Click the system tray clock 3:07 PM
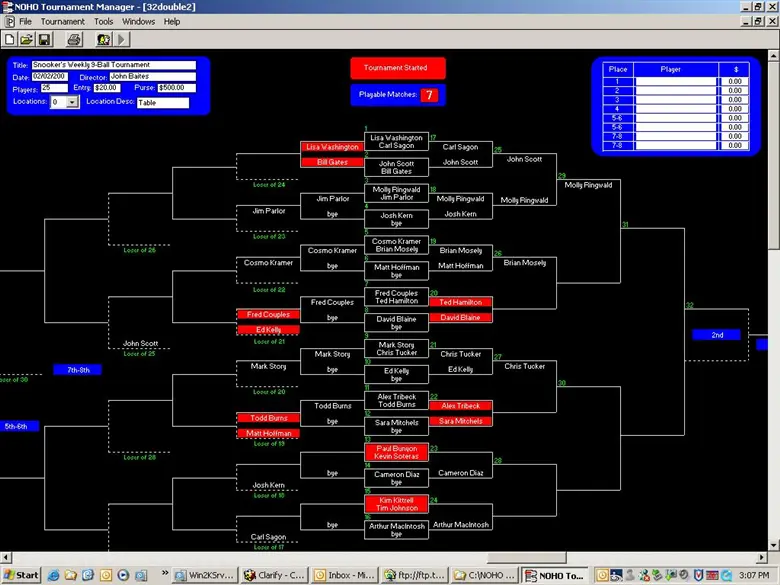780x585 pixels. pos(754,576)
